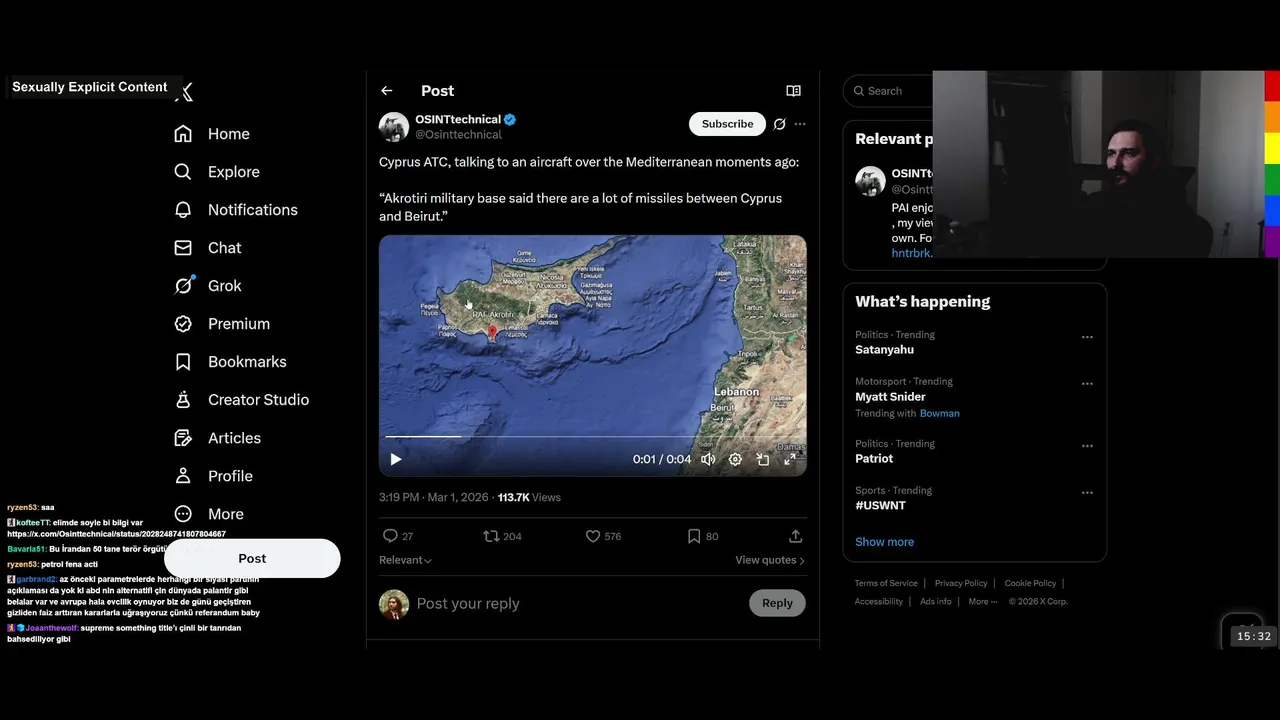Image resolution: width=1280 pixels, height=720 pixels.
Task: Click the Search box
Action: (x=890, y=91)
